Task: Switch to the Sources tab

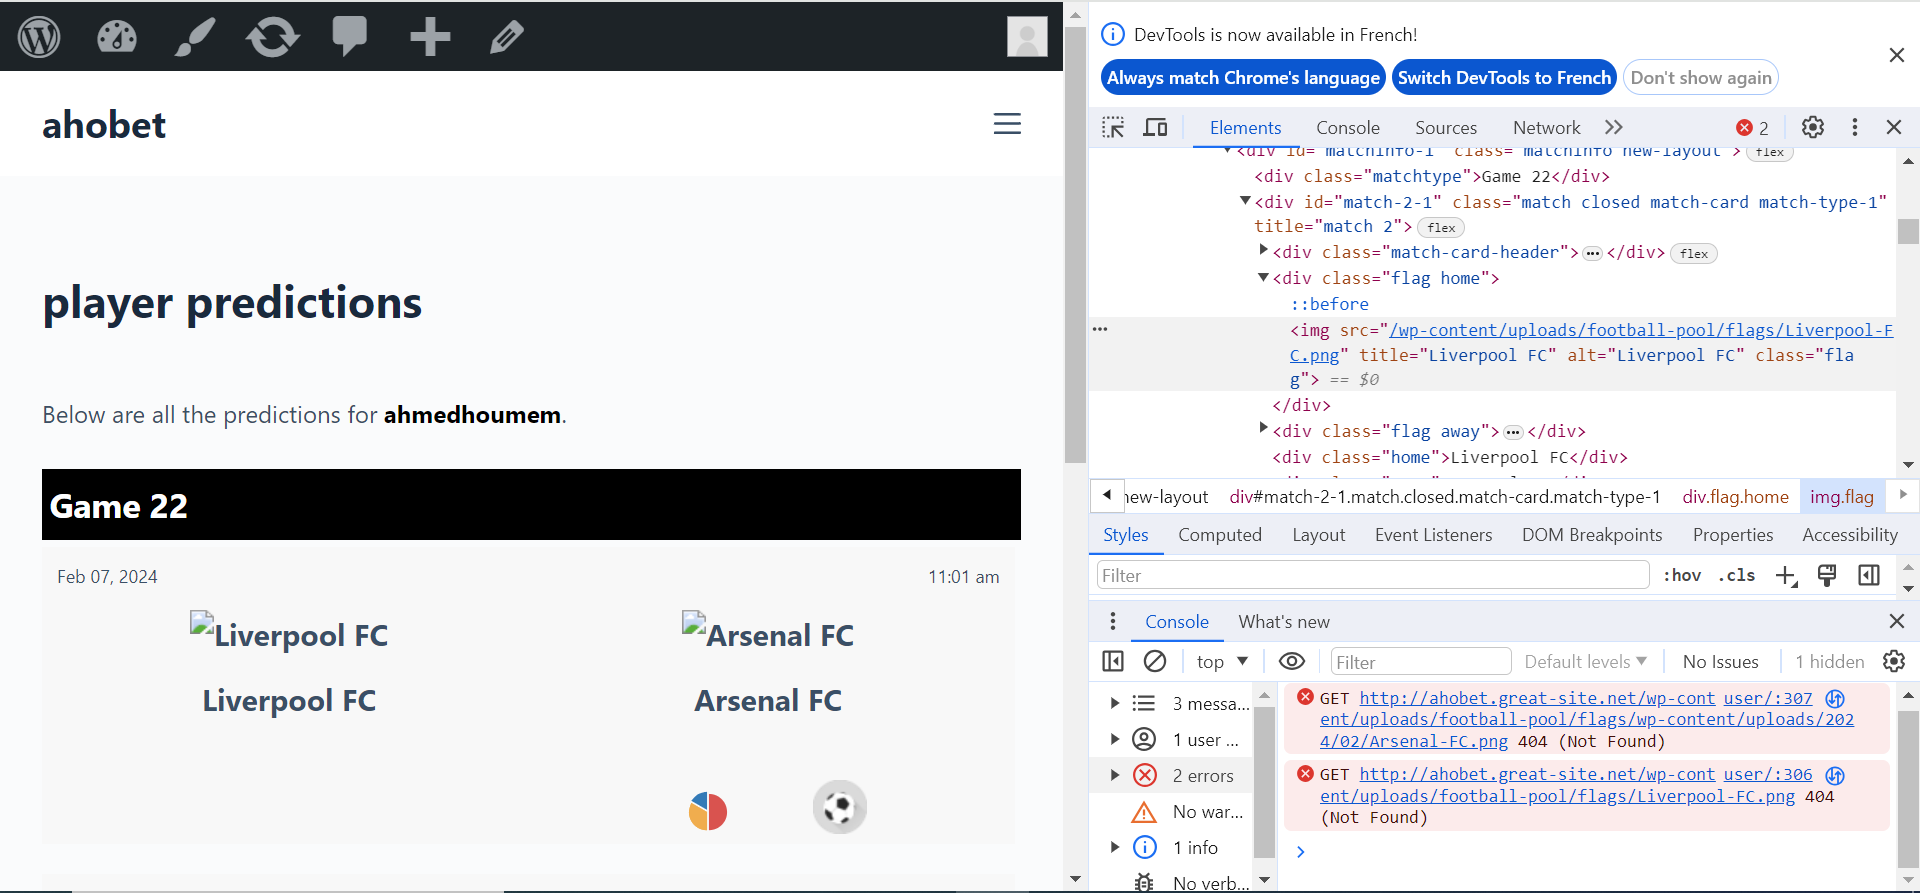Action: tap(1446, 128)
